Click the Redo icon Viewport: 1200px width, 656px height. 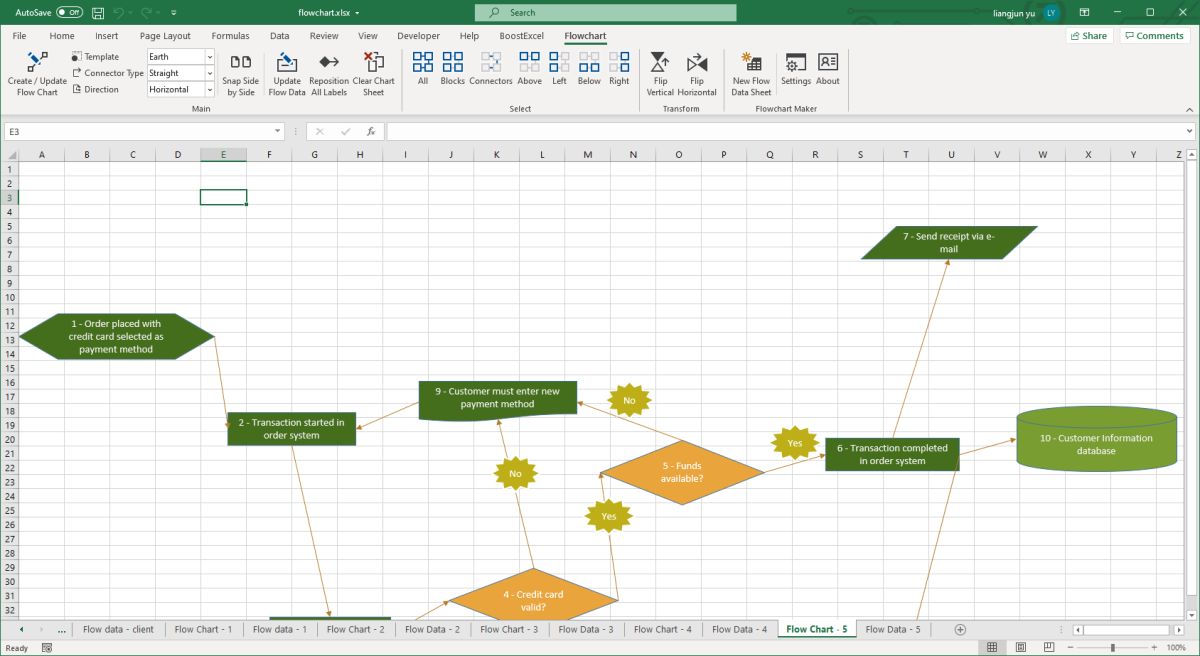pos(147,12)
